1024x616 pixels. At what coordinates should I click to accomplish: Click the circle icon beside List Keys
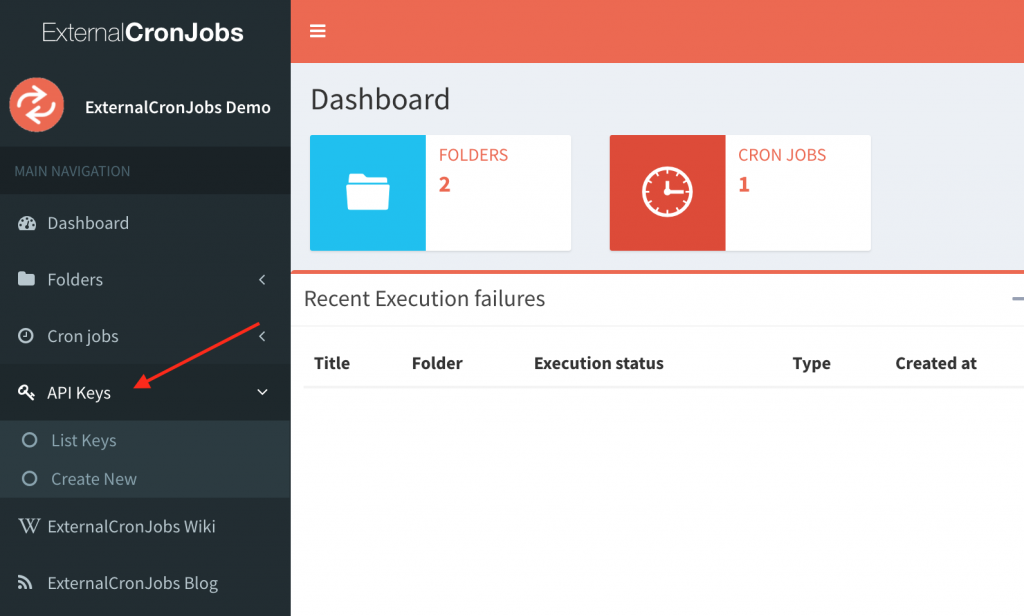click(x=29, y=440)
